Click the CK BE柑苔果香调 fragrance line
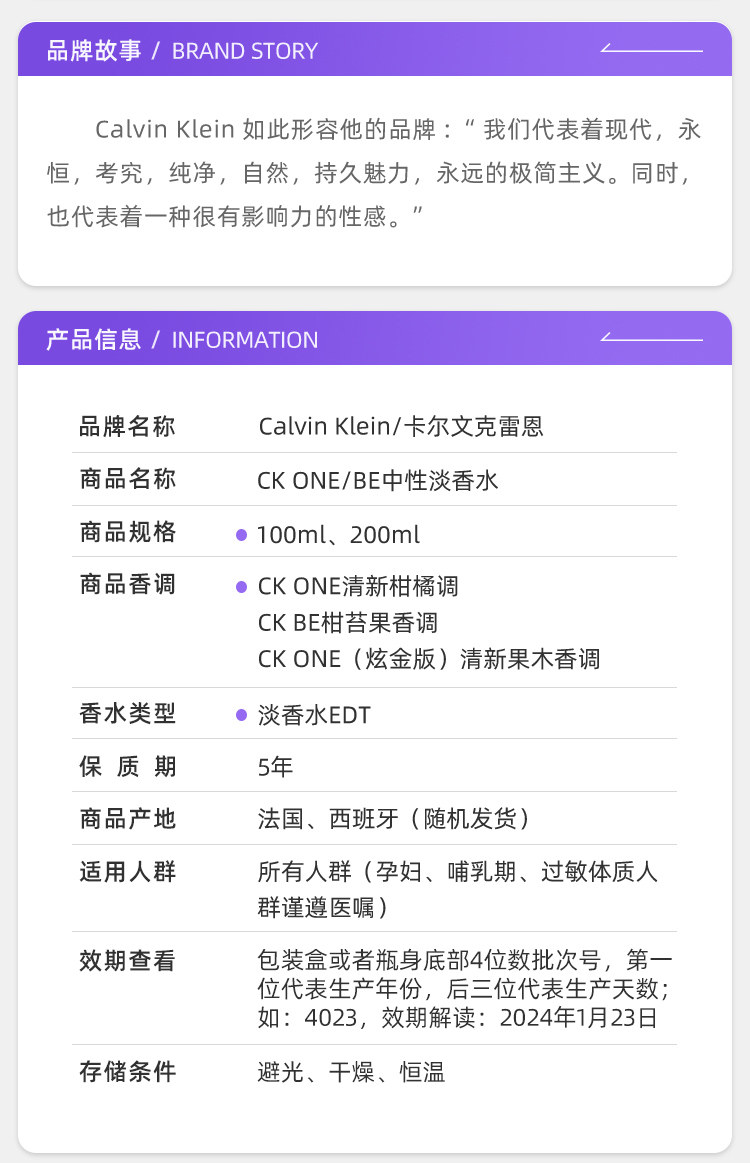This screenshot has width=750, height=1163. coord(347,623)
